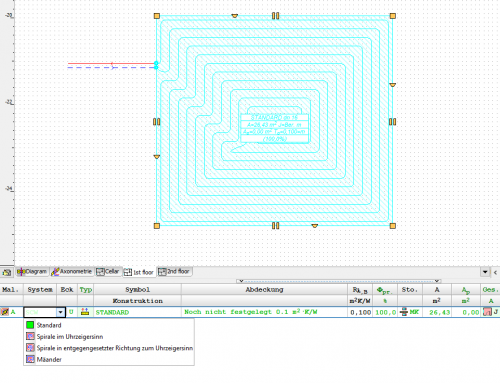Switch to the Diagram tab

tap(32, 272)
